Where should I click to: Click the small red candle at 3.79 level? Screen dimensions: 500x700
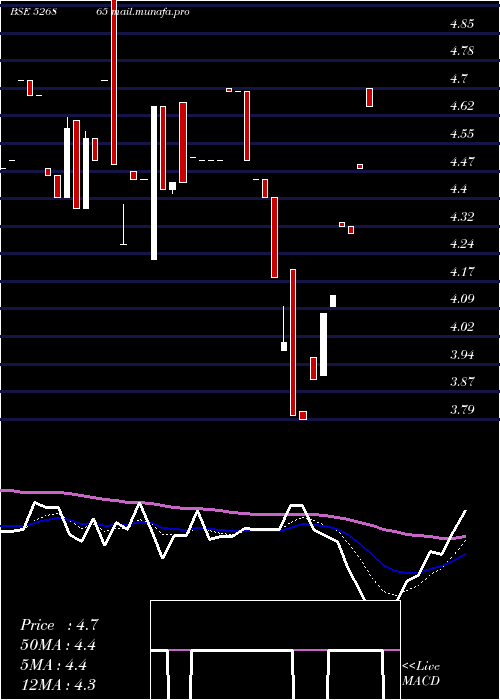coord(303,415)
